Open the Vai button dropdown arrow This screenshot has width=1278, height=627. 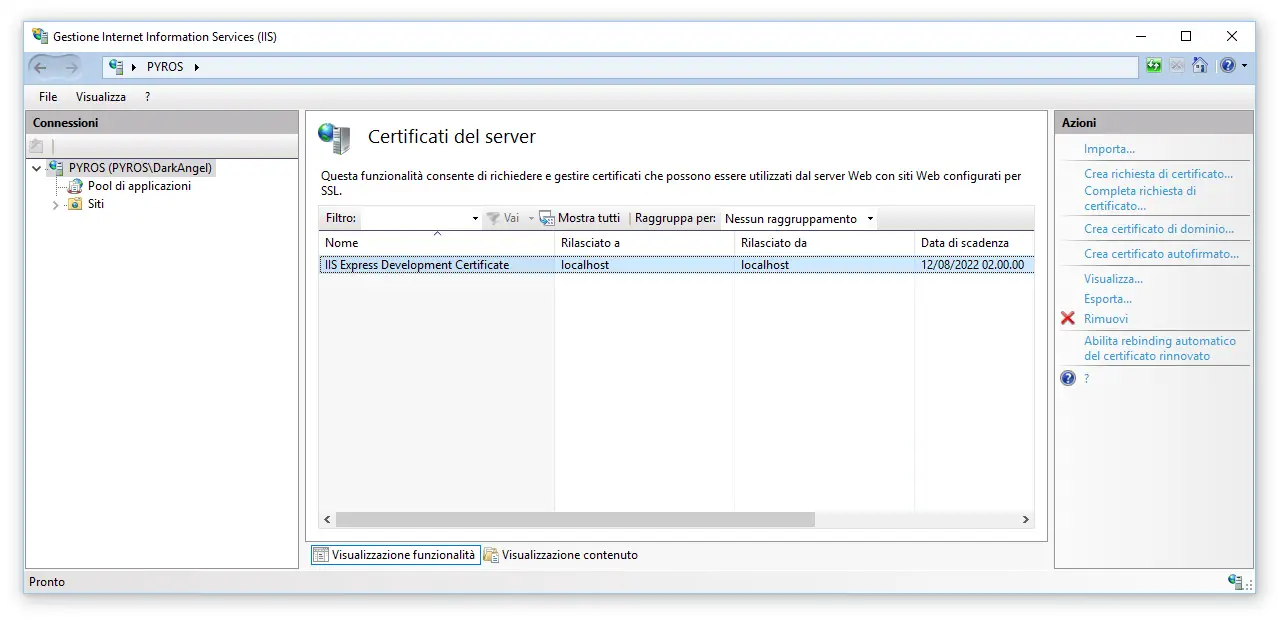531,219
